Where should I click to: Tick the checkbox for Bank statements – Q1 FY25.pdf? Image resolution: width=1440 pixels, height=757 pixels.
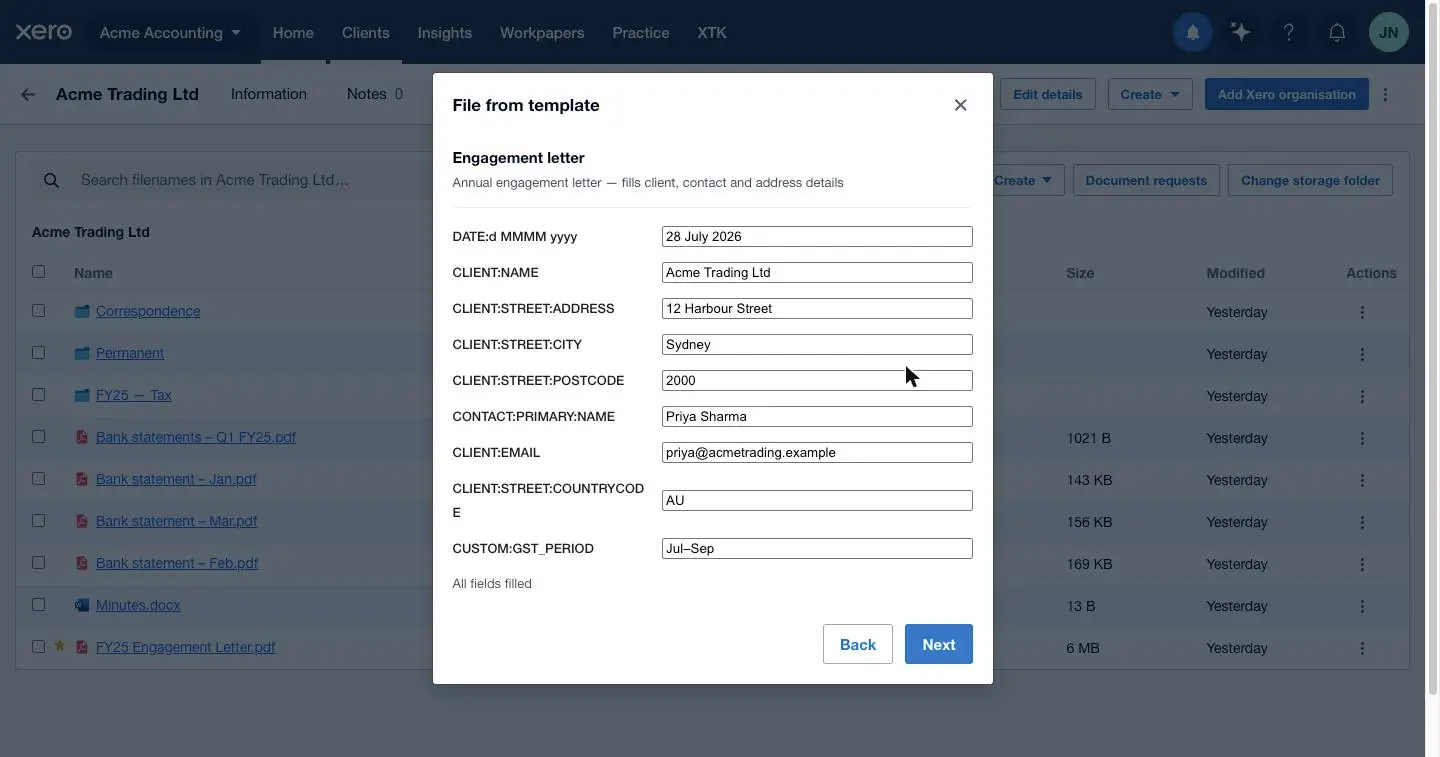click(38, 436)
